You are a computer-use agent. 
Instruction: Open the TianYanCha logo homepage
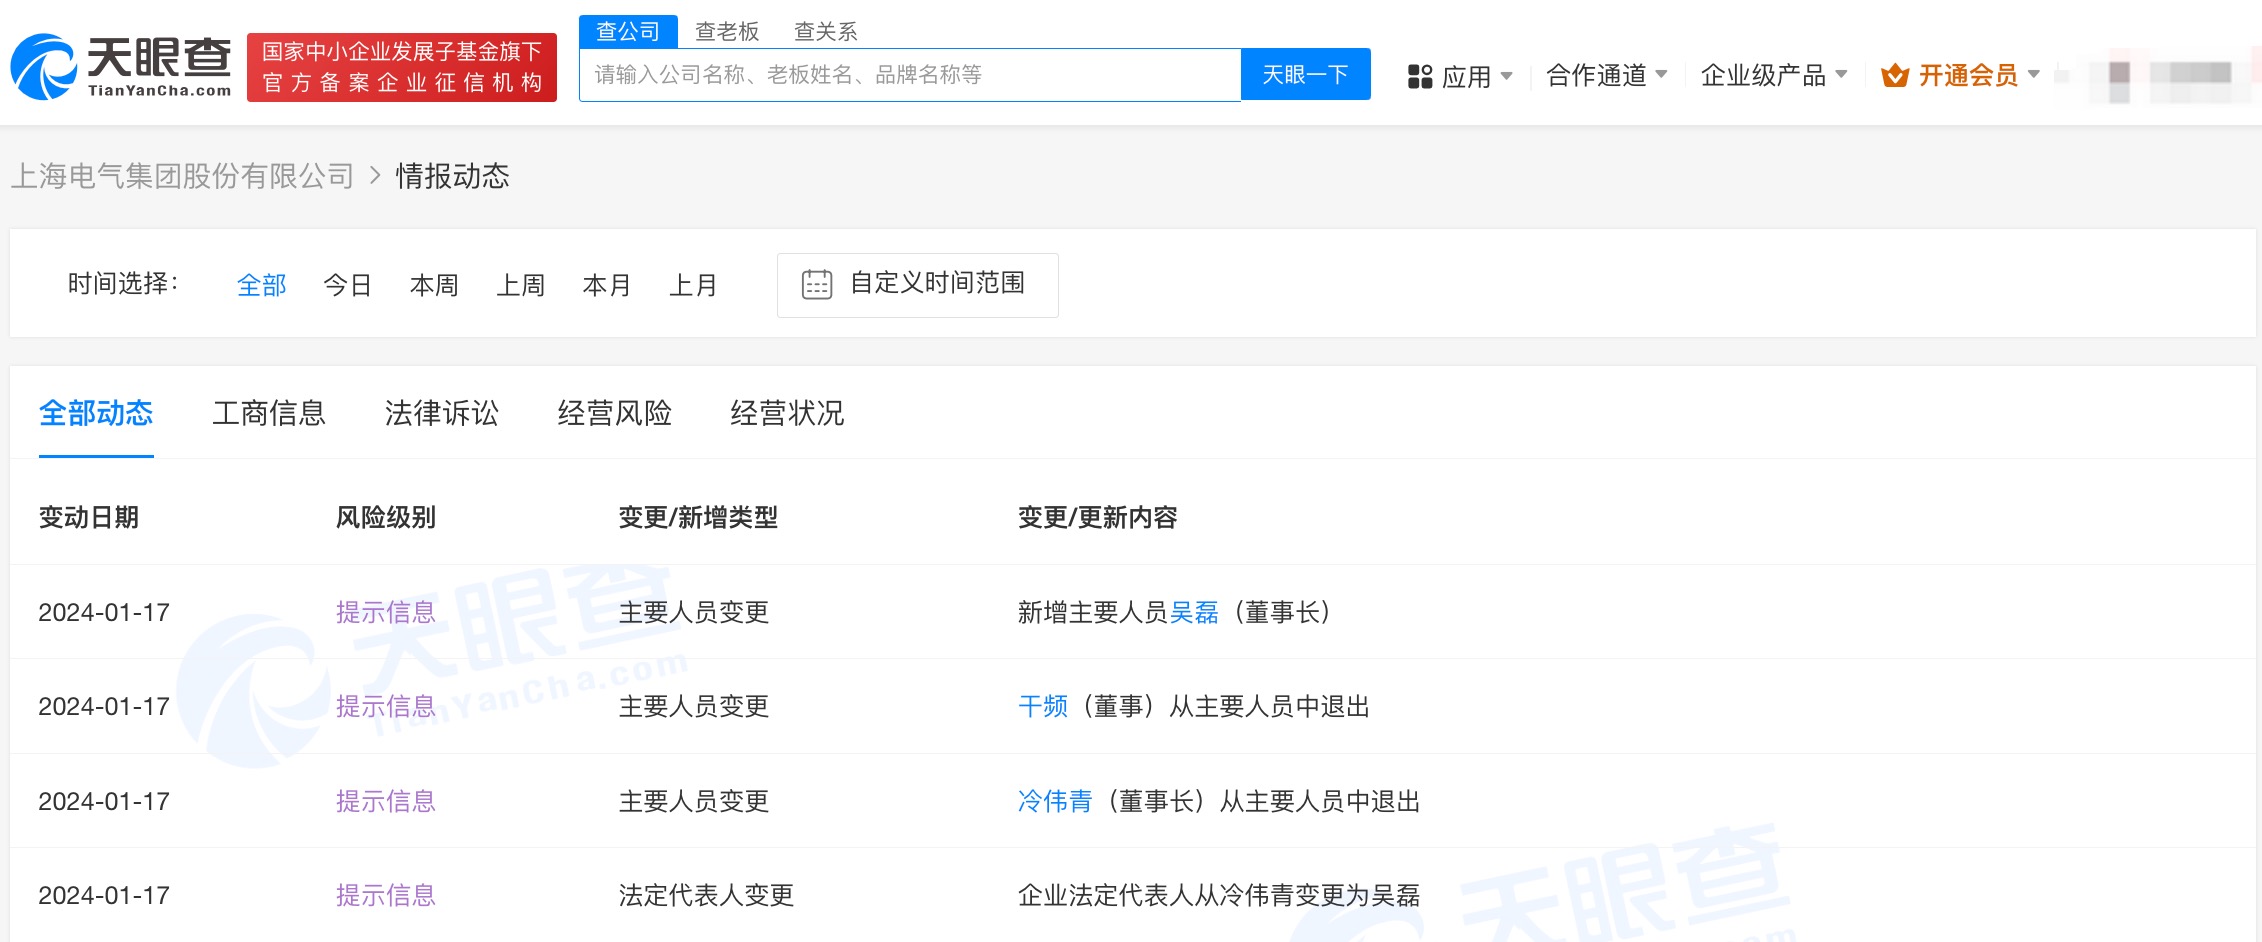(121, 67)
